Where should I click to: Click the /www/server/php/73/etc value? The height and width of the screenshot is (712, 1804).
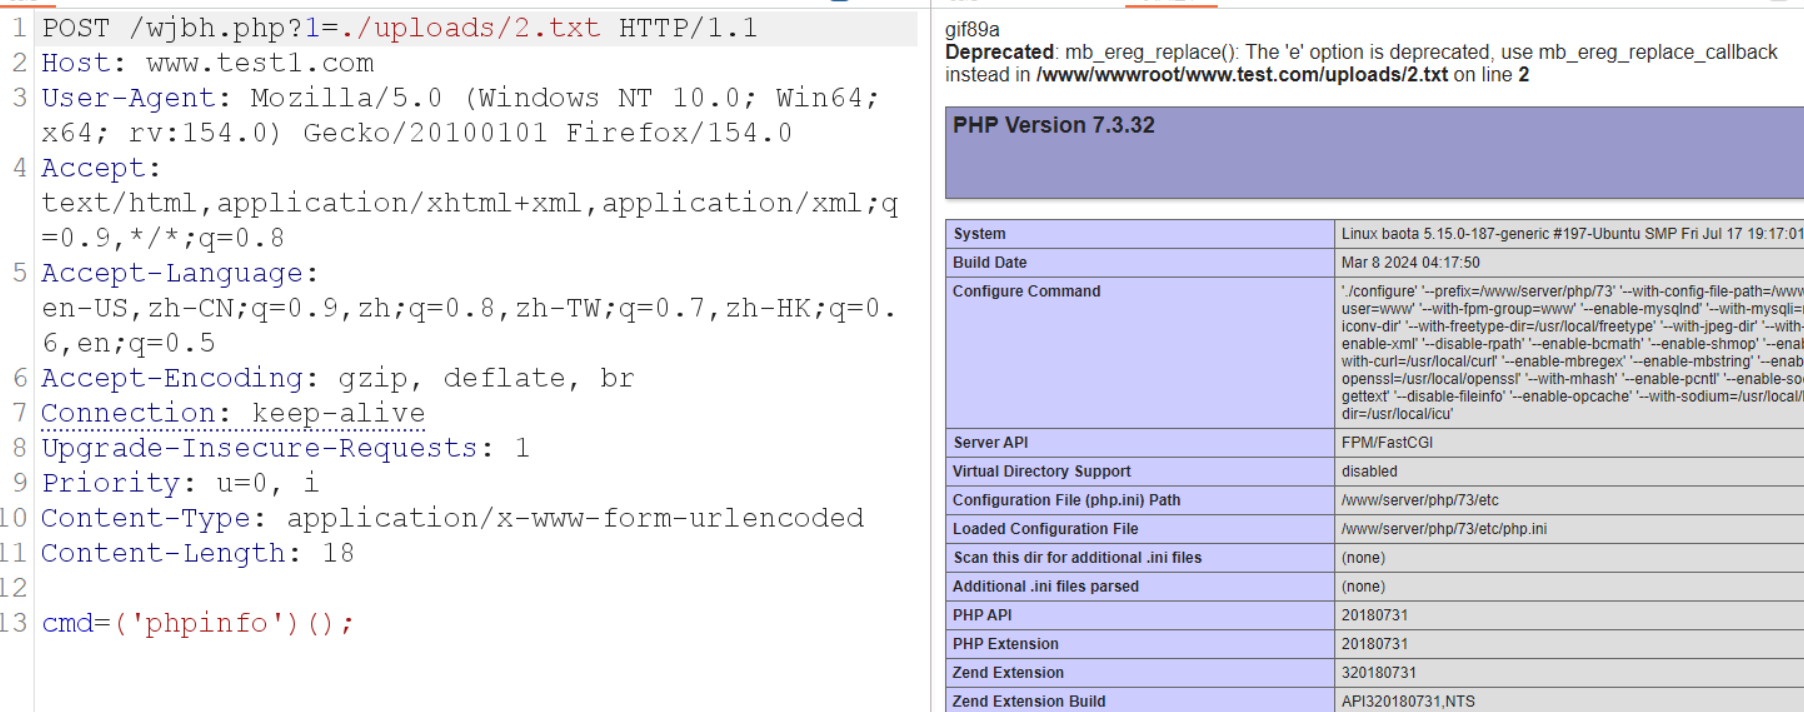1420,501
